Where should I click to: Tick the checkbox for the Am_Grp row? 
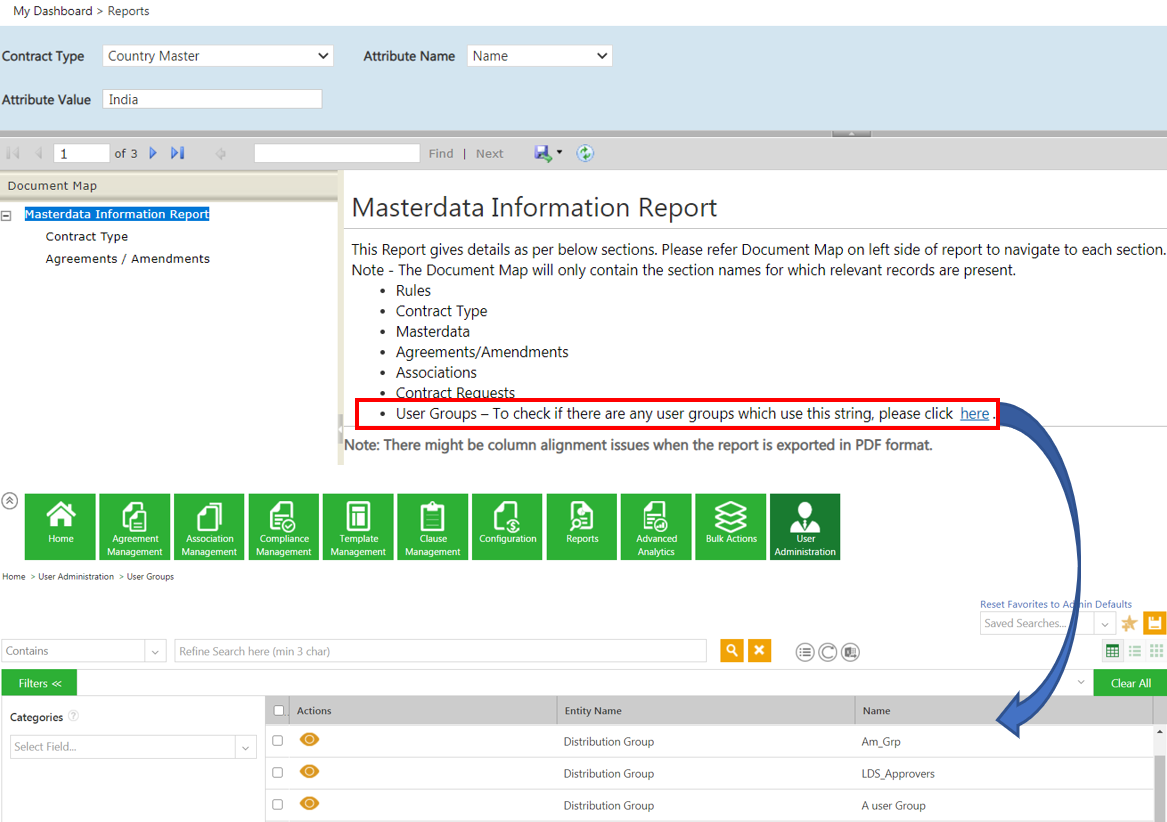point(278,741)
